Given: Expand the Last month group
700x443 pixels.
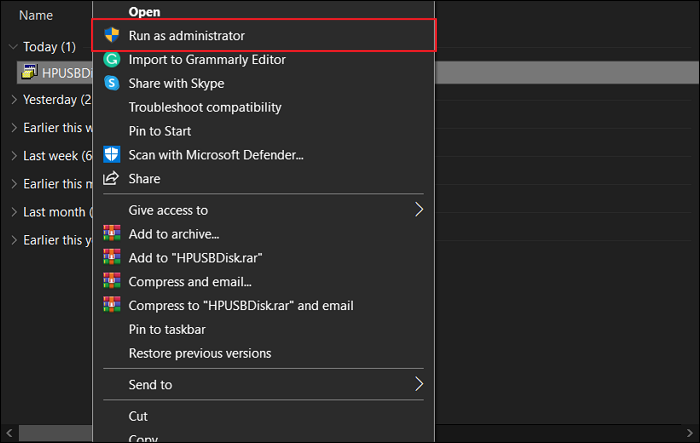Looking at the screenshot, I should click(x=13, y=212).
